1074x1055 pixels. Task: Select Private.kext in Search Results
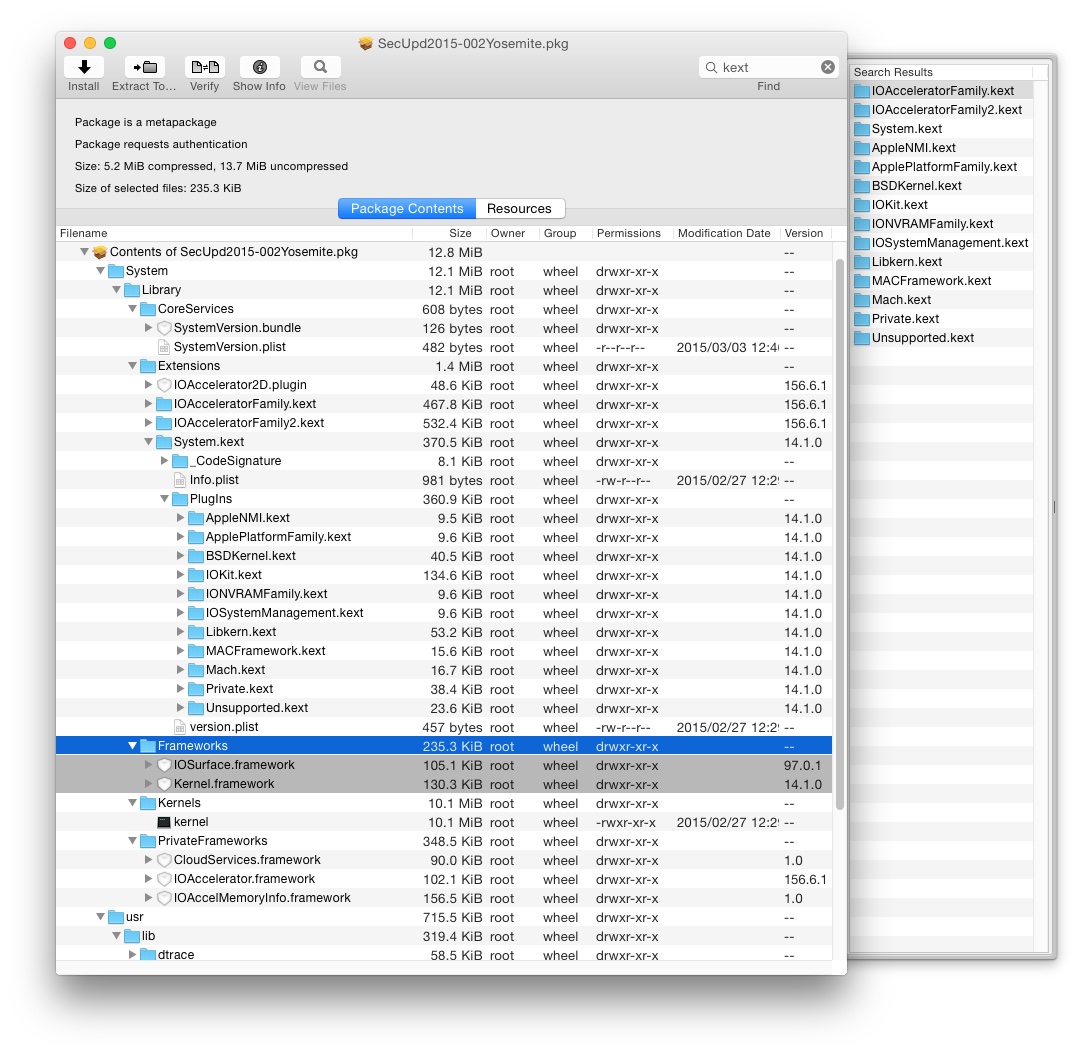click(942, 319)
